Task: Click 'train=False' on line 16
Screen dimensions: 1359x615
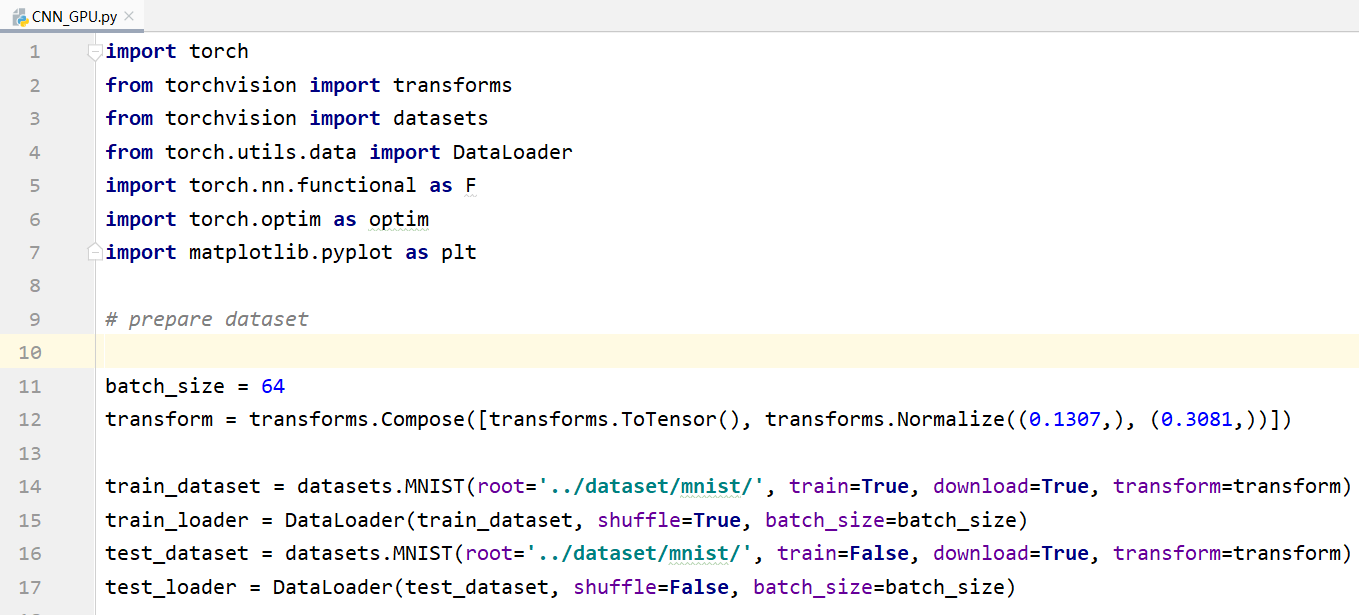Action: (x=843, y=553)
